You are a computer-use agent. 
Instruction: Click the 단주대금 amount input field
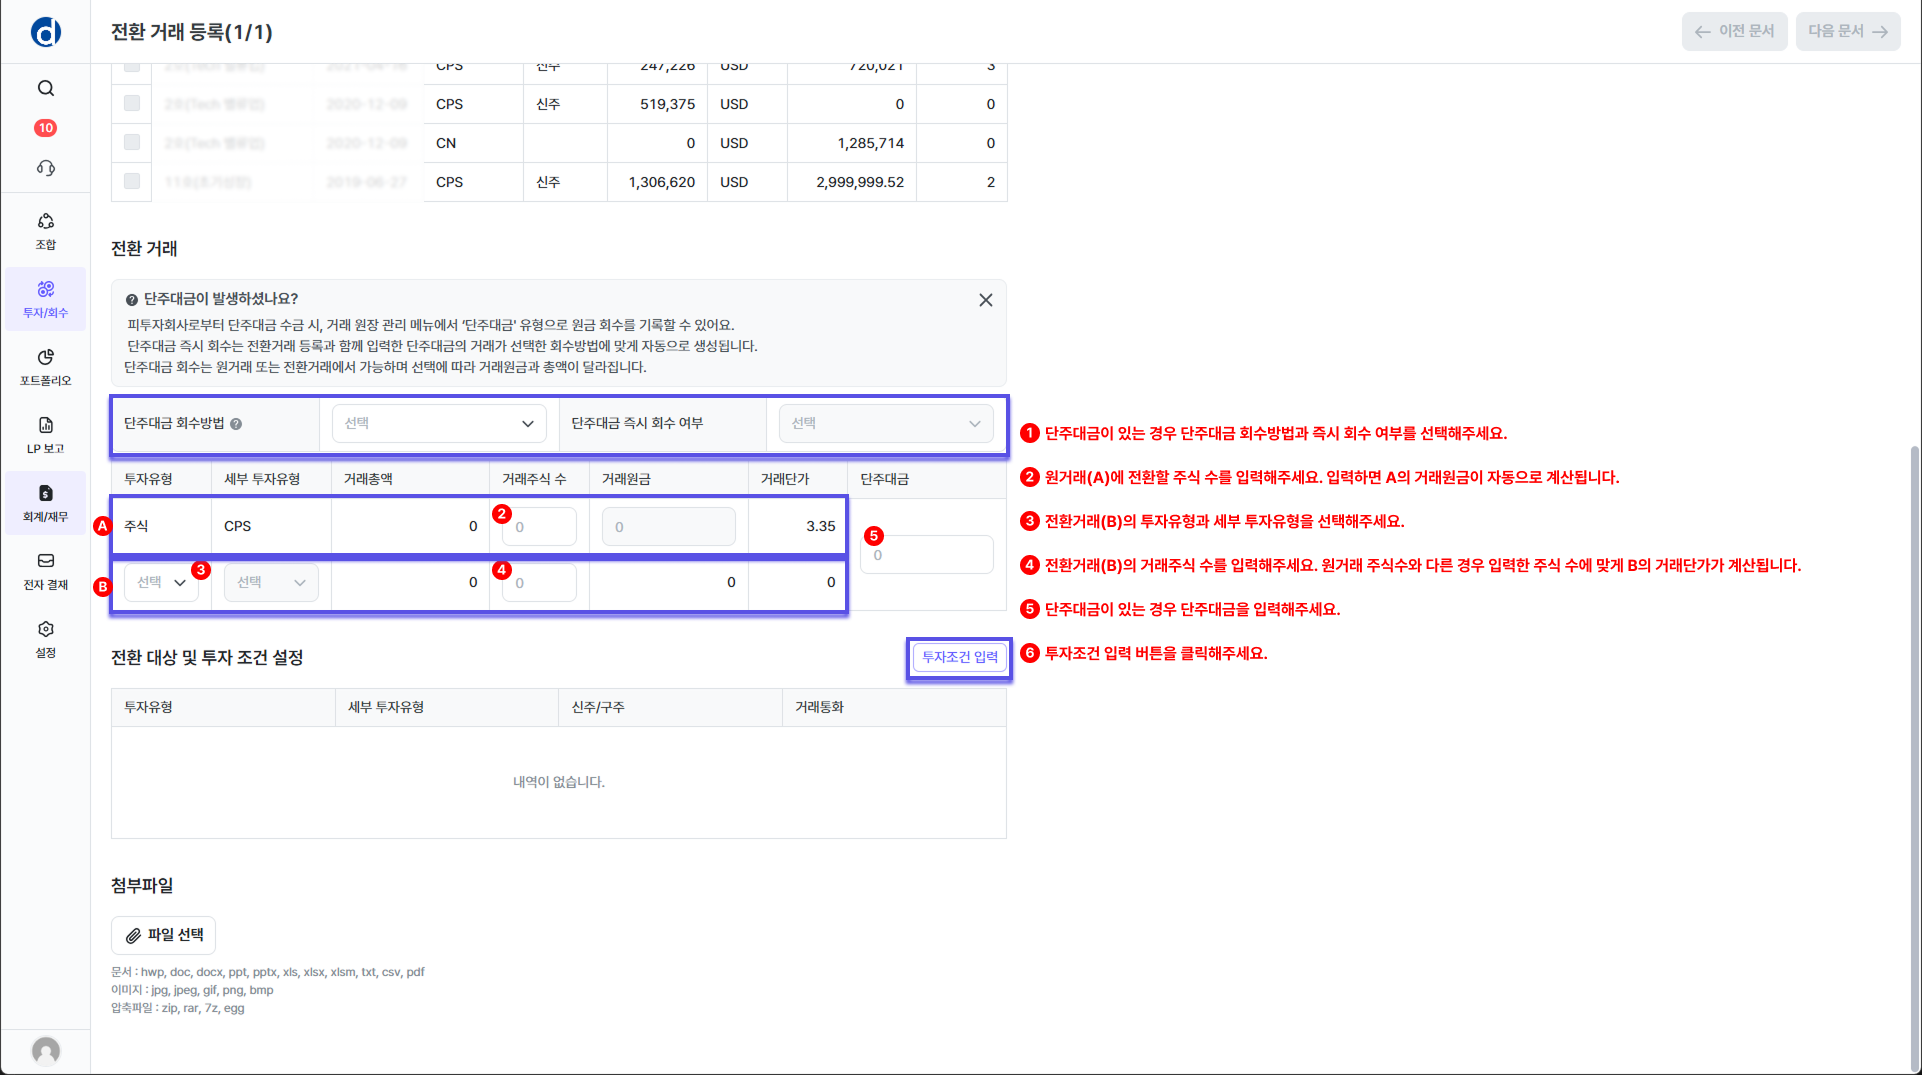927,555
